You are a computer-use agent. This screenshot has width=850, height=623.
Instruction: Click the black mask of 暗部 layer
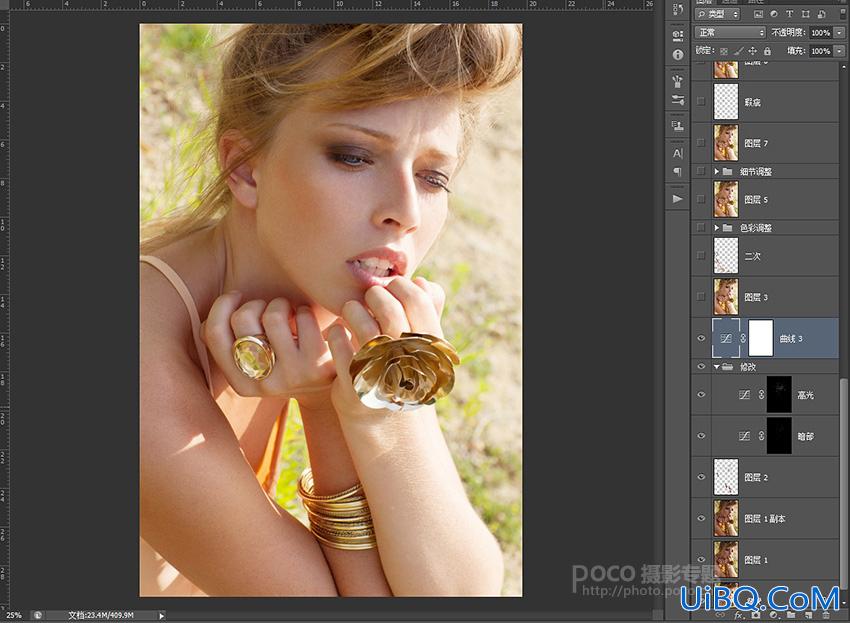[x=779, y=435]
